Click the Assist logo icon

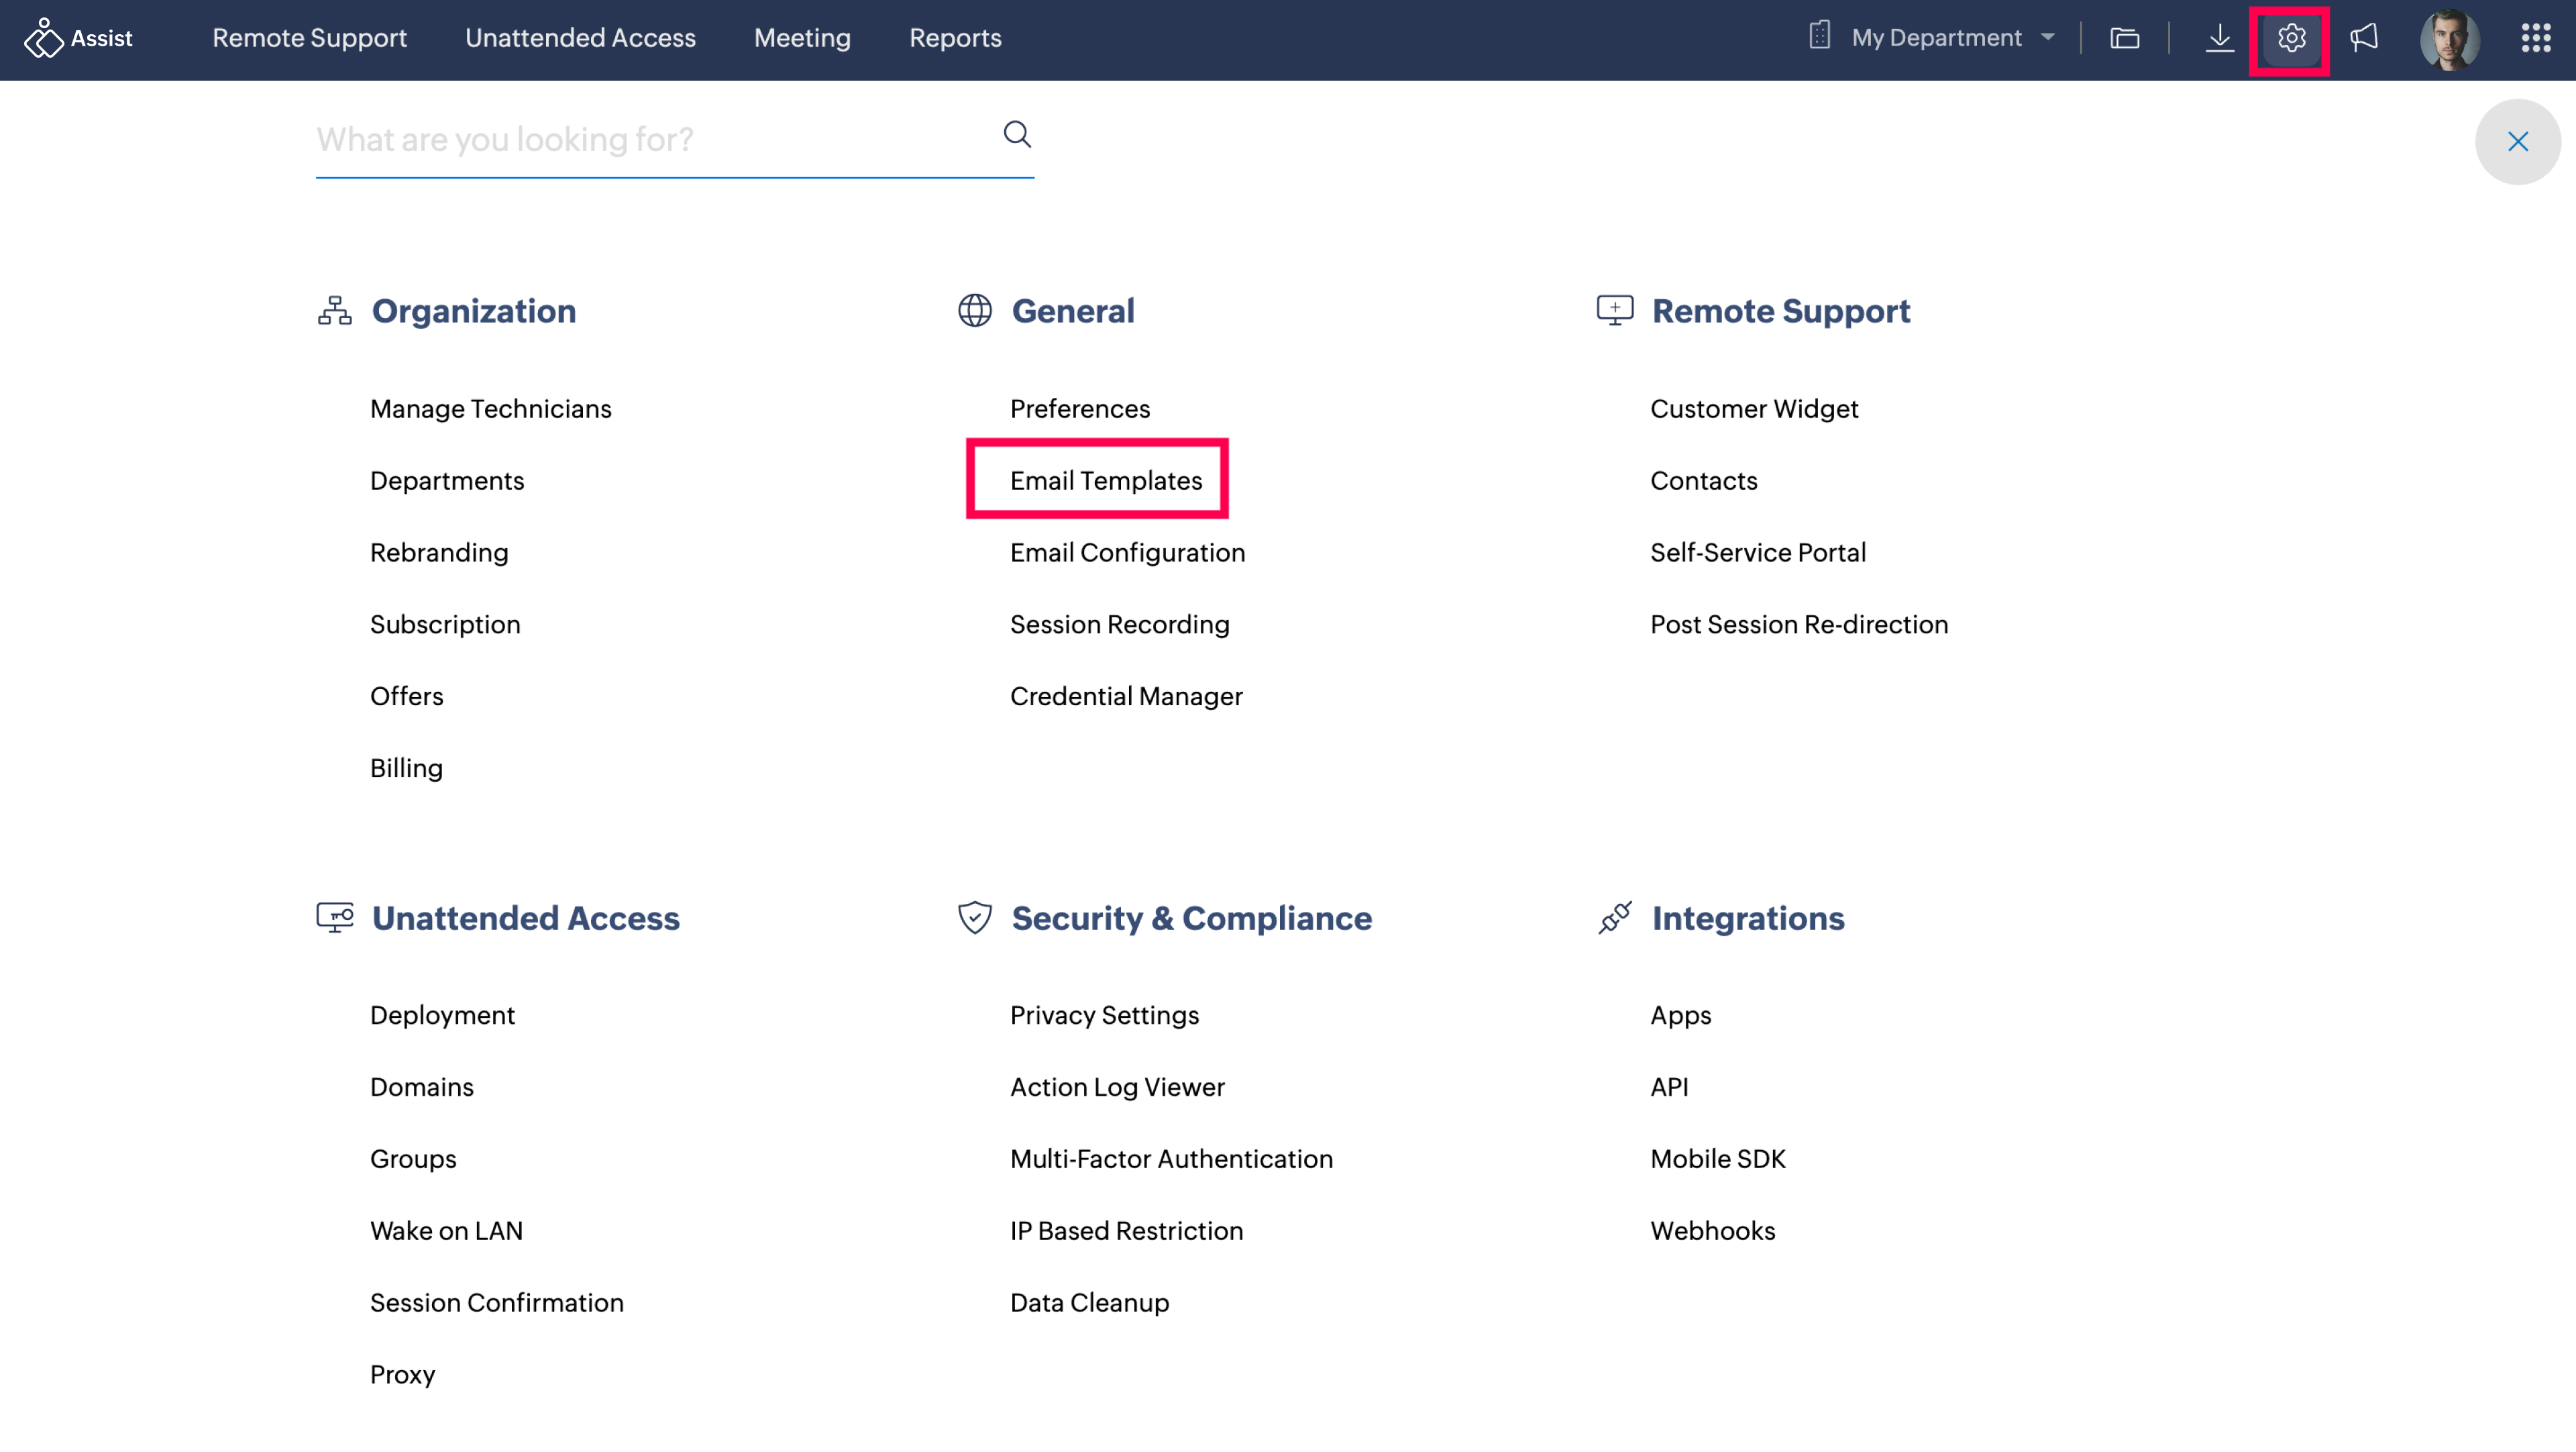click(43, 39)
